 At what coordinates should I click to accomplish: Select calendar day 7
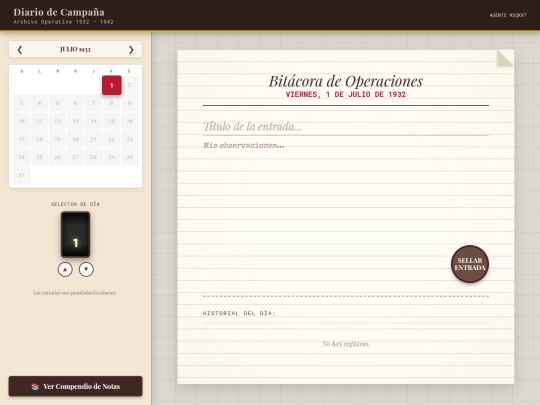tap(93, 103)
